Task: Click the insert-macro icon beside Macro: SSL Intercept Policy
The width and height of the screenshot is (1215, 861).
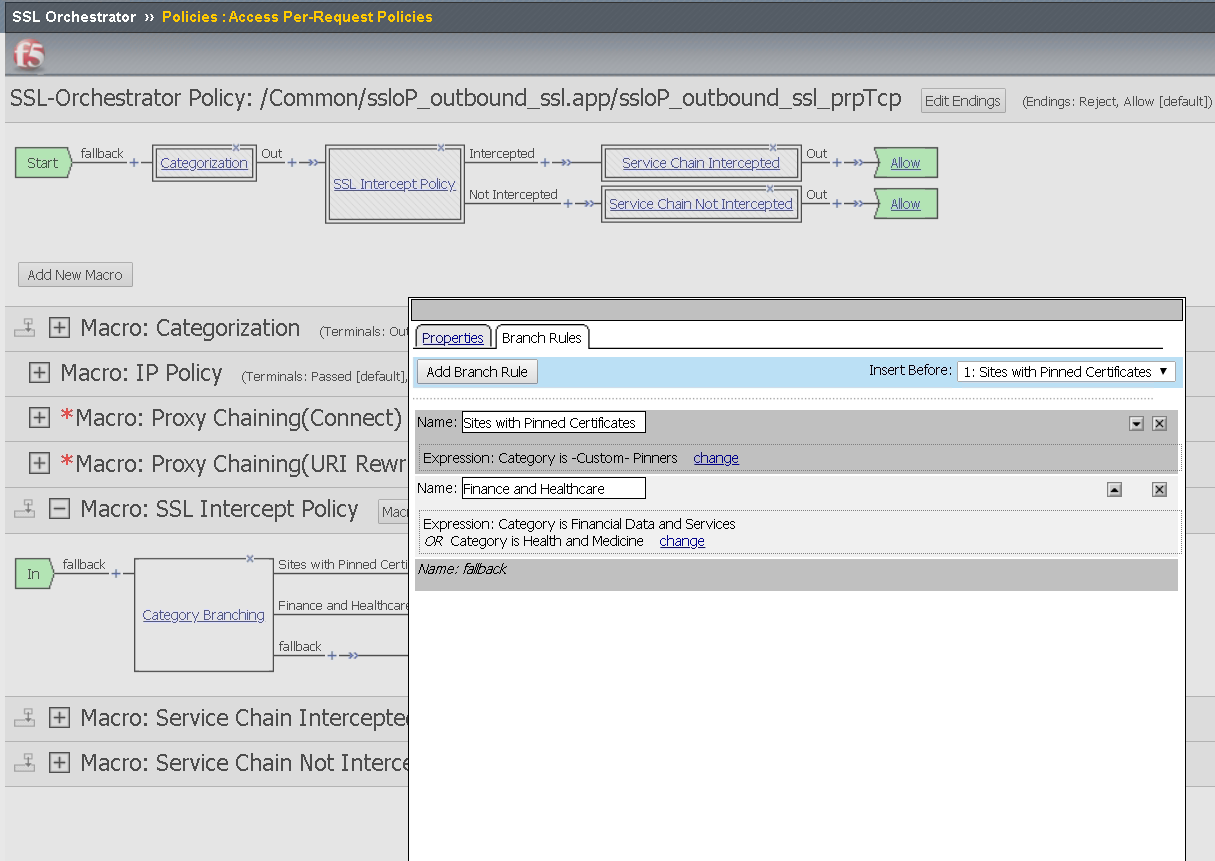Action: coord(25,509)
